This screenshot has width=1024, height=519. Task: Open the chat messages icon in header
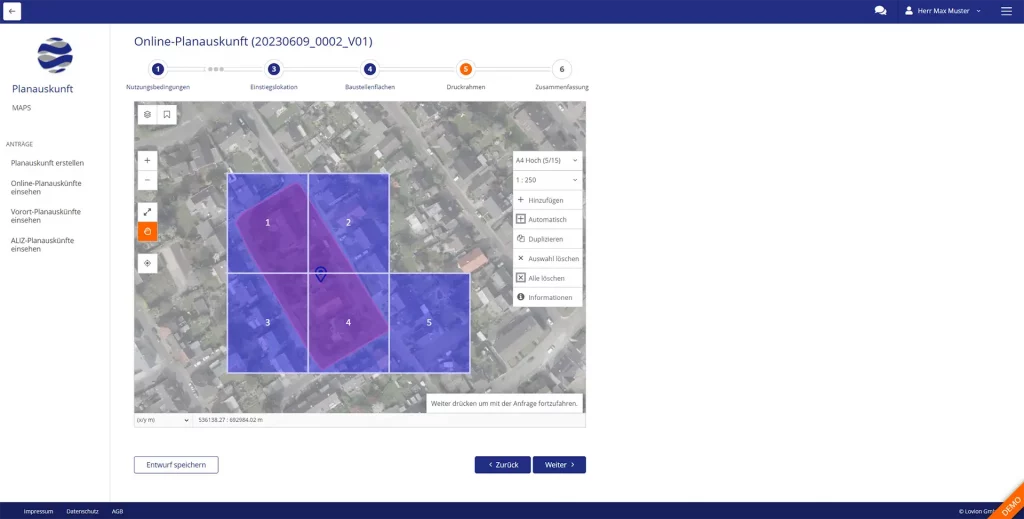880,11
